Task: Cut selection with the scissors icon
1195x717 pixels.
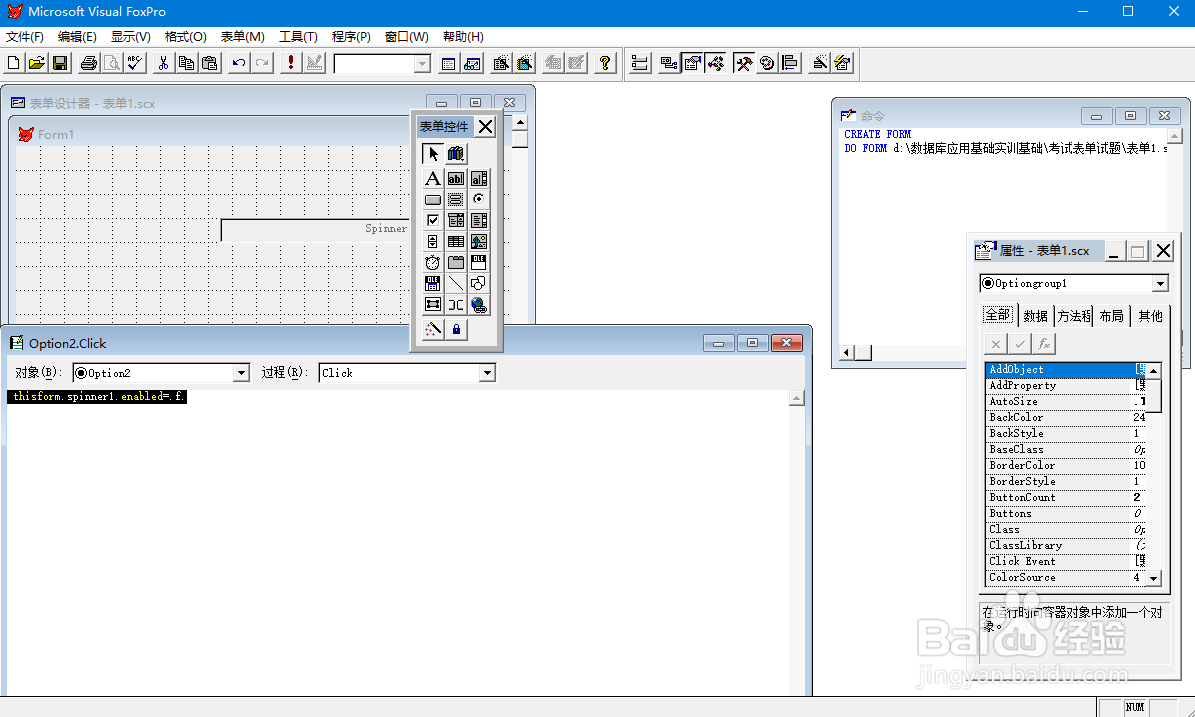Action: (162, 63)
